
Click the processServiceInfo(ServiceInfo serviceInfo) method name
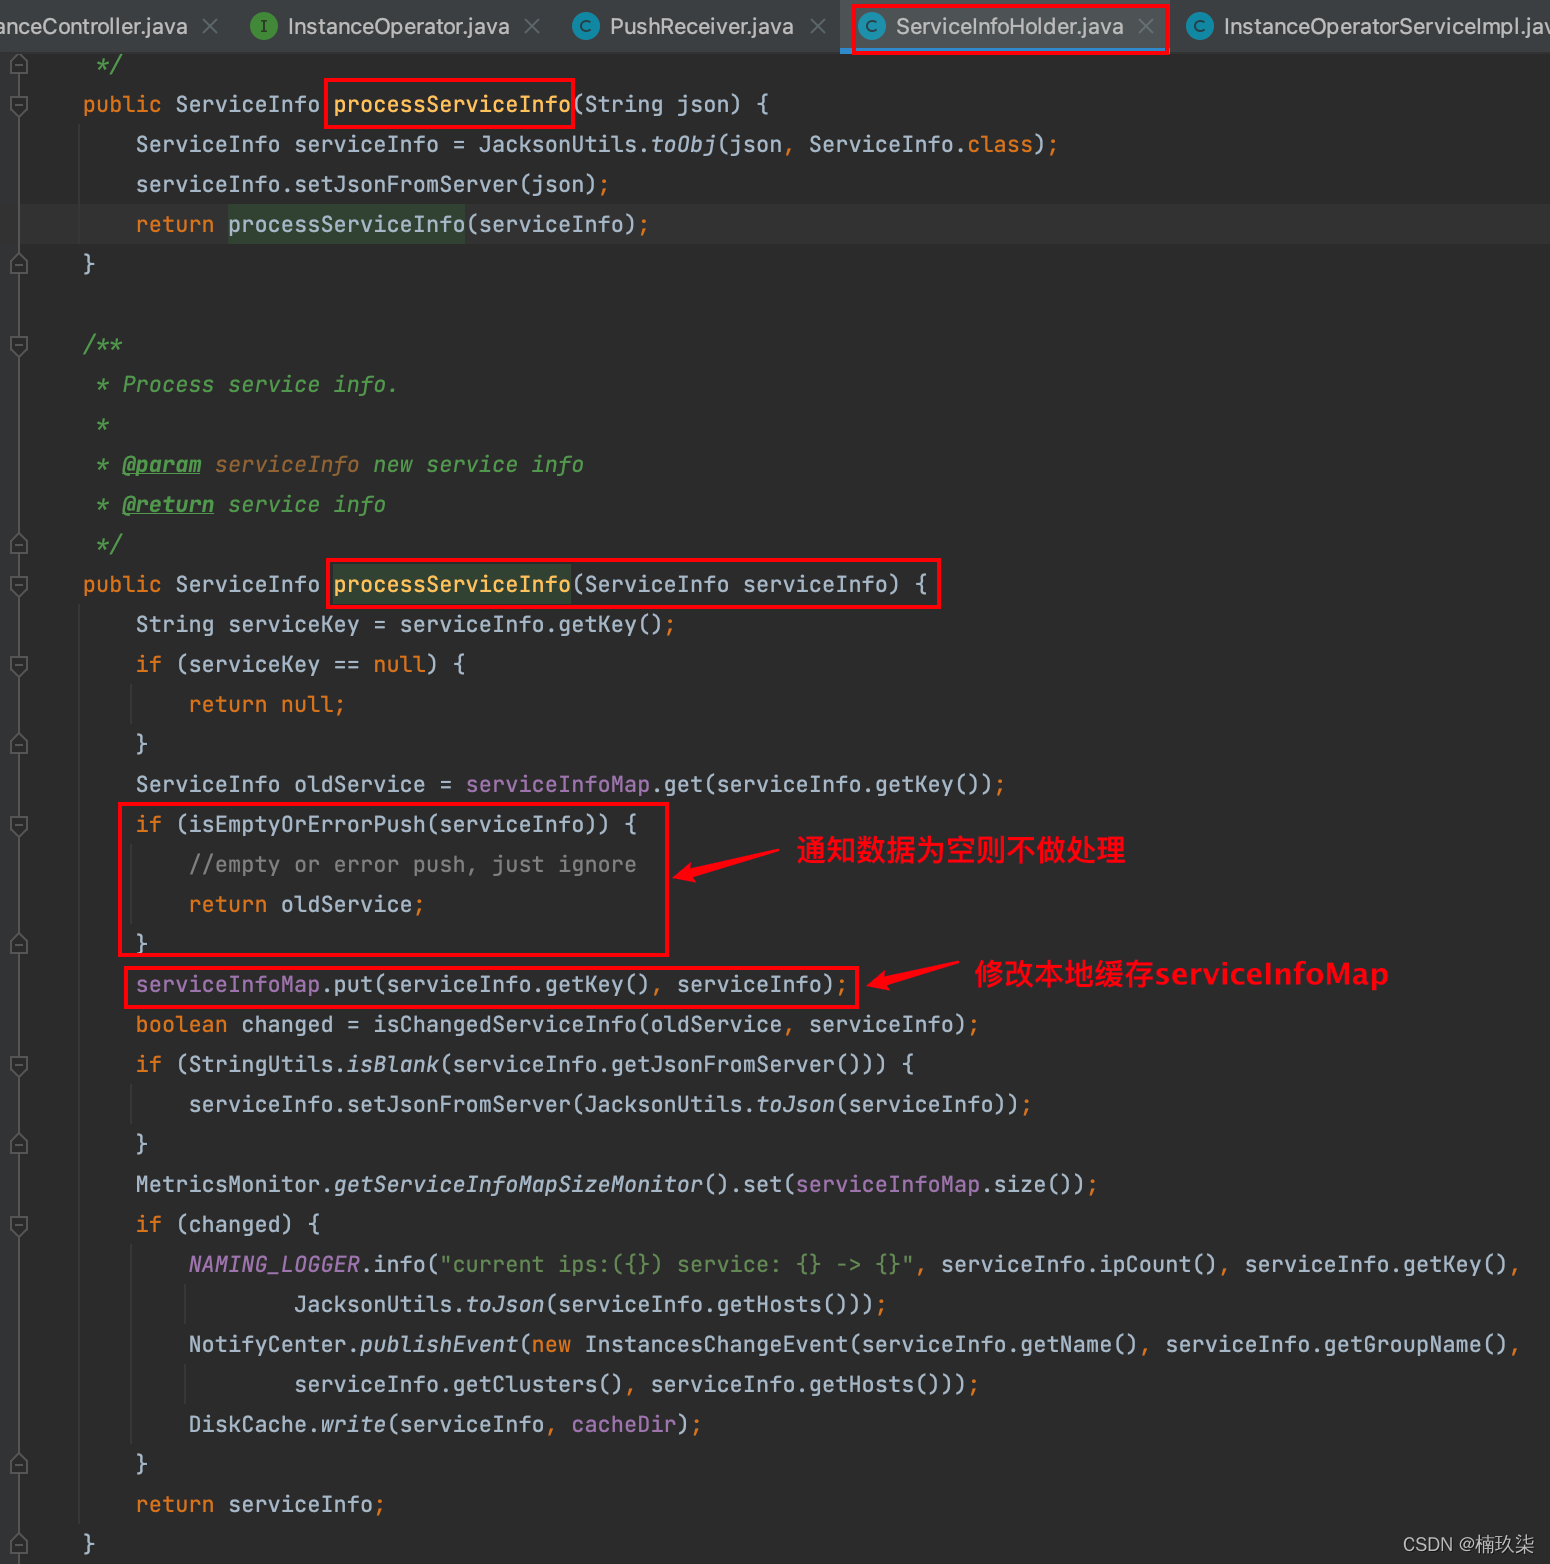[x=452, y=584]
